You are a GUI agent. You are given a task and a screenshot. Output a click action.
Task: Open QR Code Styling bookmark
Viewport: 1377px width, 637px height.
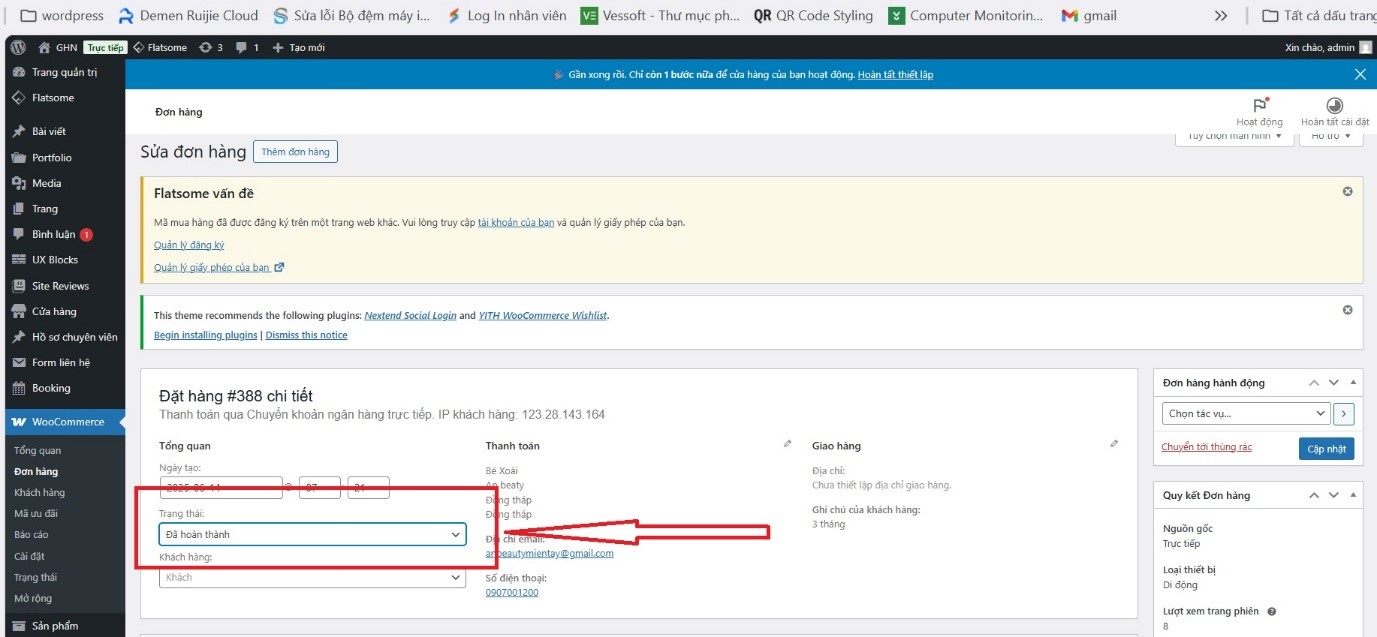pyautogui.click(x=813, y=16)
